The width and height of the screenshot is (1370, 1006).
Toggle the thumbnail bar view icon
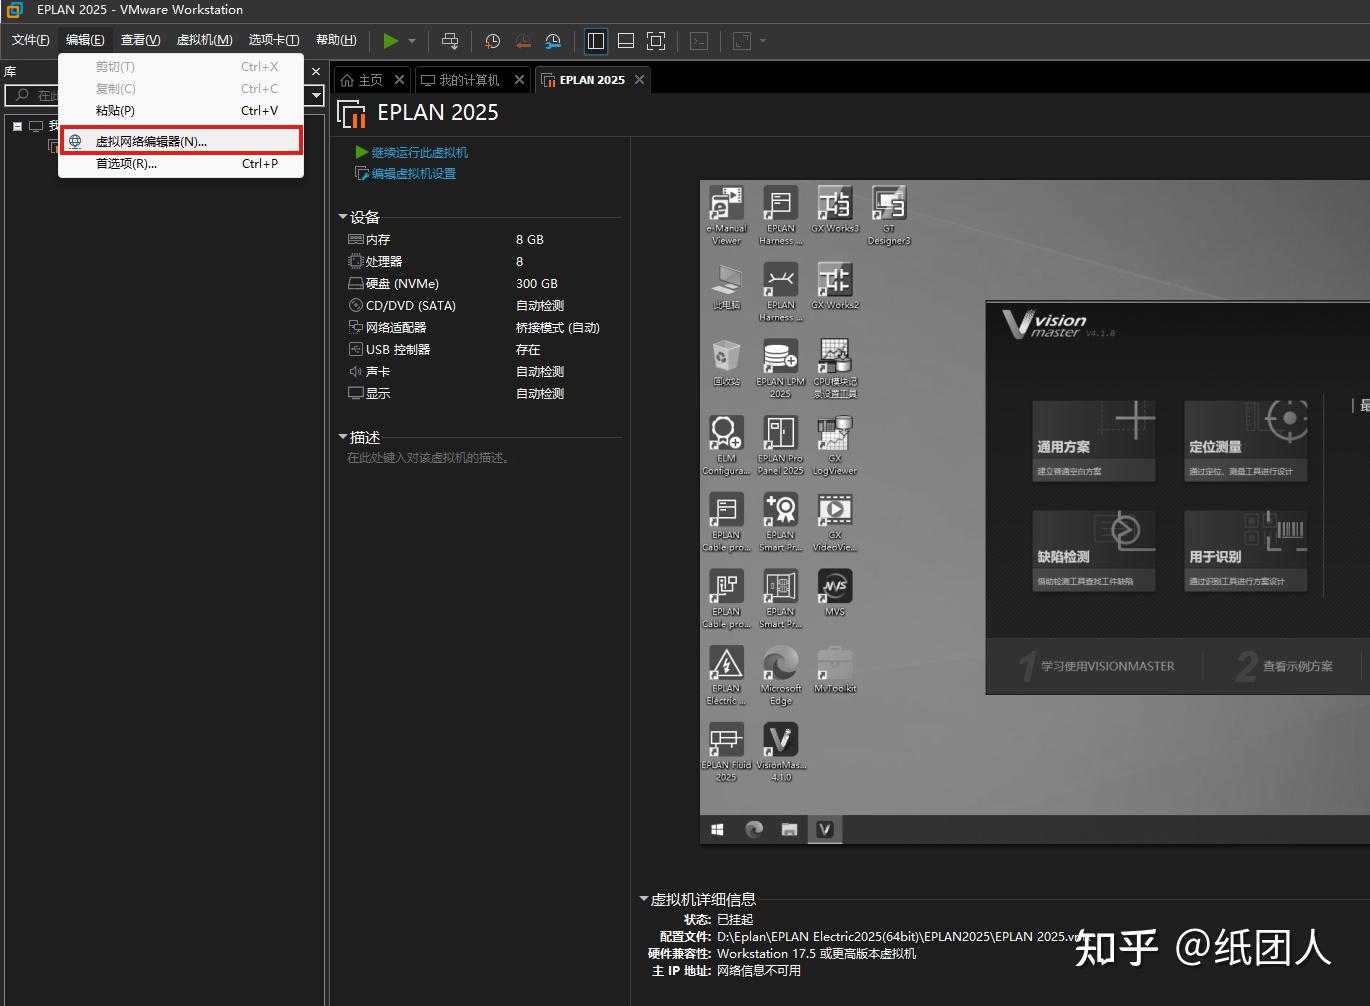pyautogui.click(x=626, y=41)
